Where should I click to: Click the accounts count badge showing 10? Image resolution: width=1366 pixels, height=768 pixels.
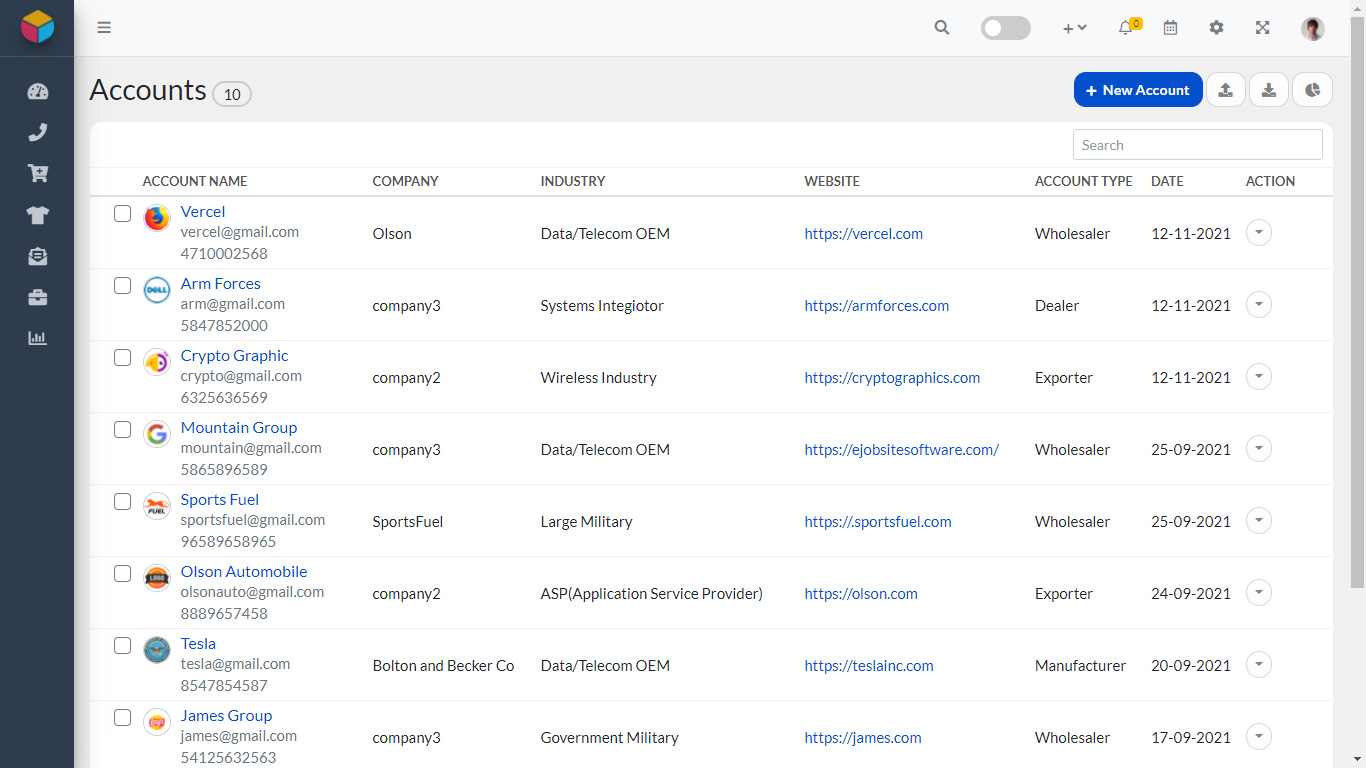[x=232, y=94]
